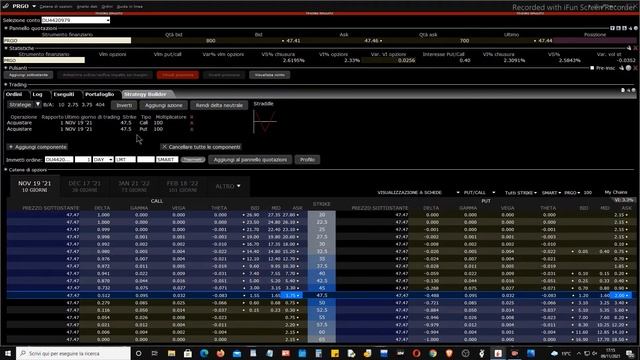Click the highlighted 1.75 call ask

tap(292, 295)
